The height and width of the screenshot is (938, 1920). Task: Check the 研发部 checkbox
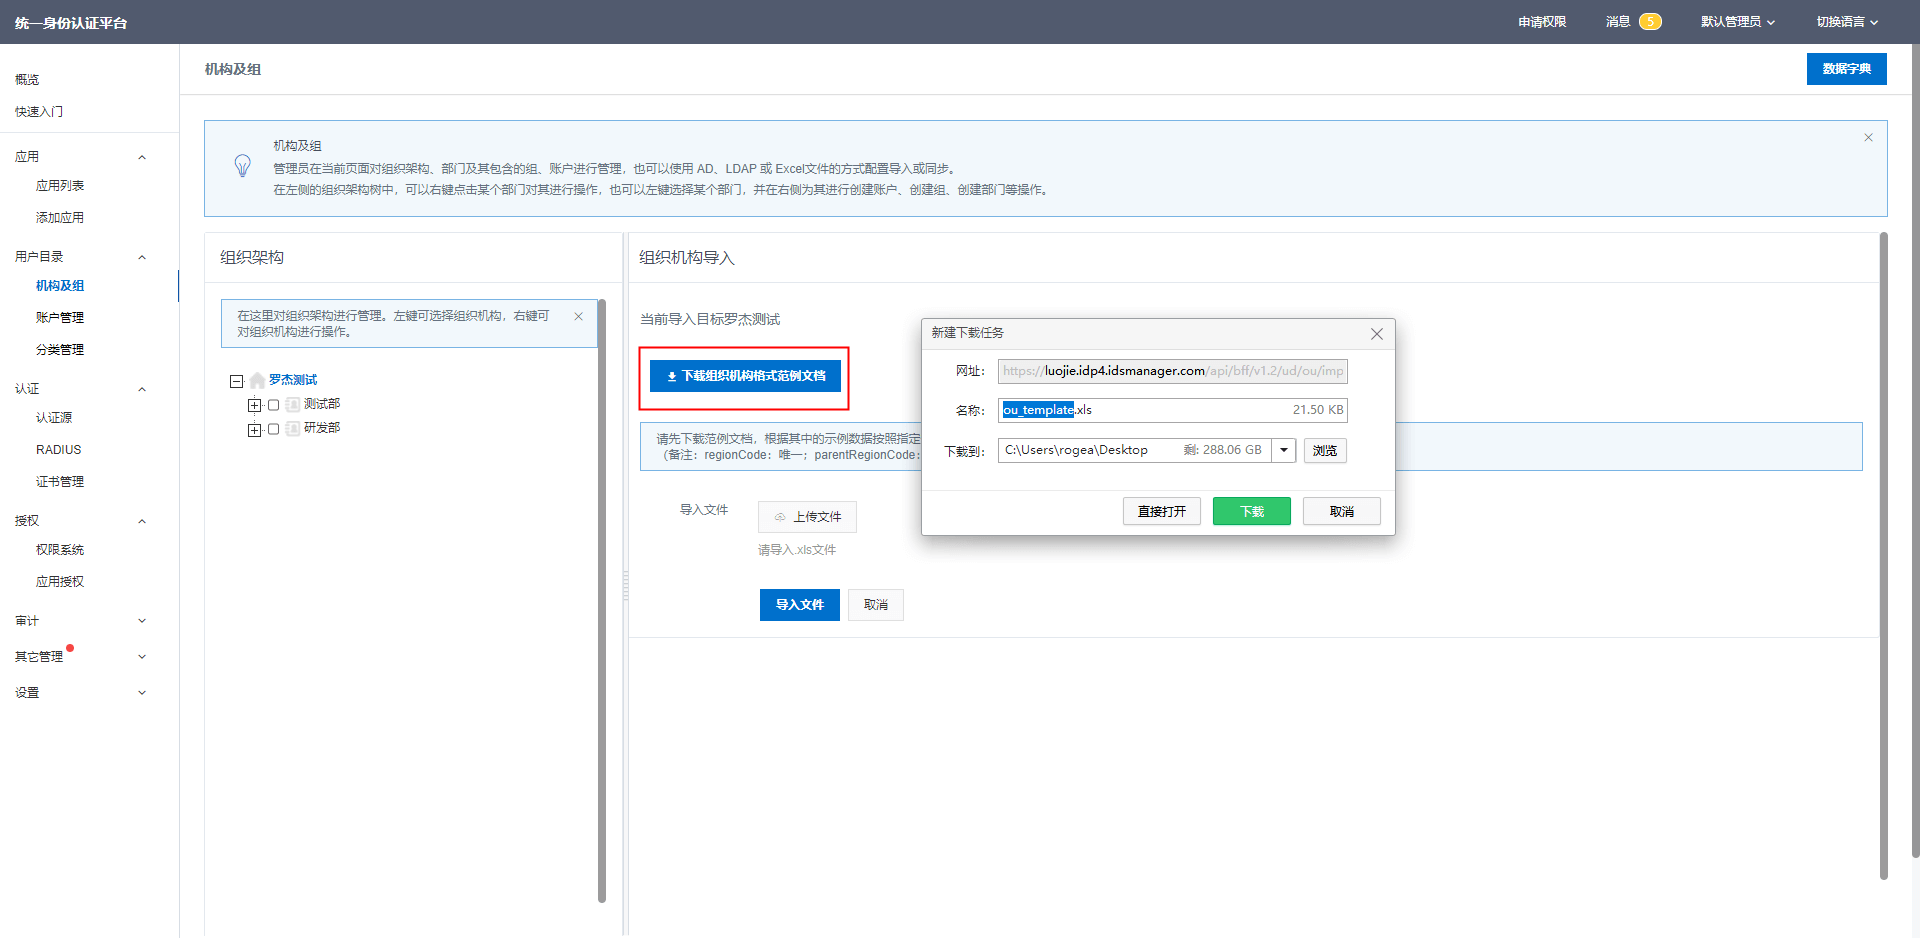pos(274,429)
